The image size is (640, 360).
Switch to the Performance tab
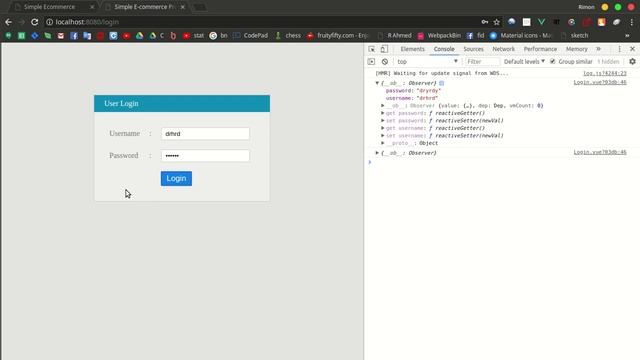point(540,49)
